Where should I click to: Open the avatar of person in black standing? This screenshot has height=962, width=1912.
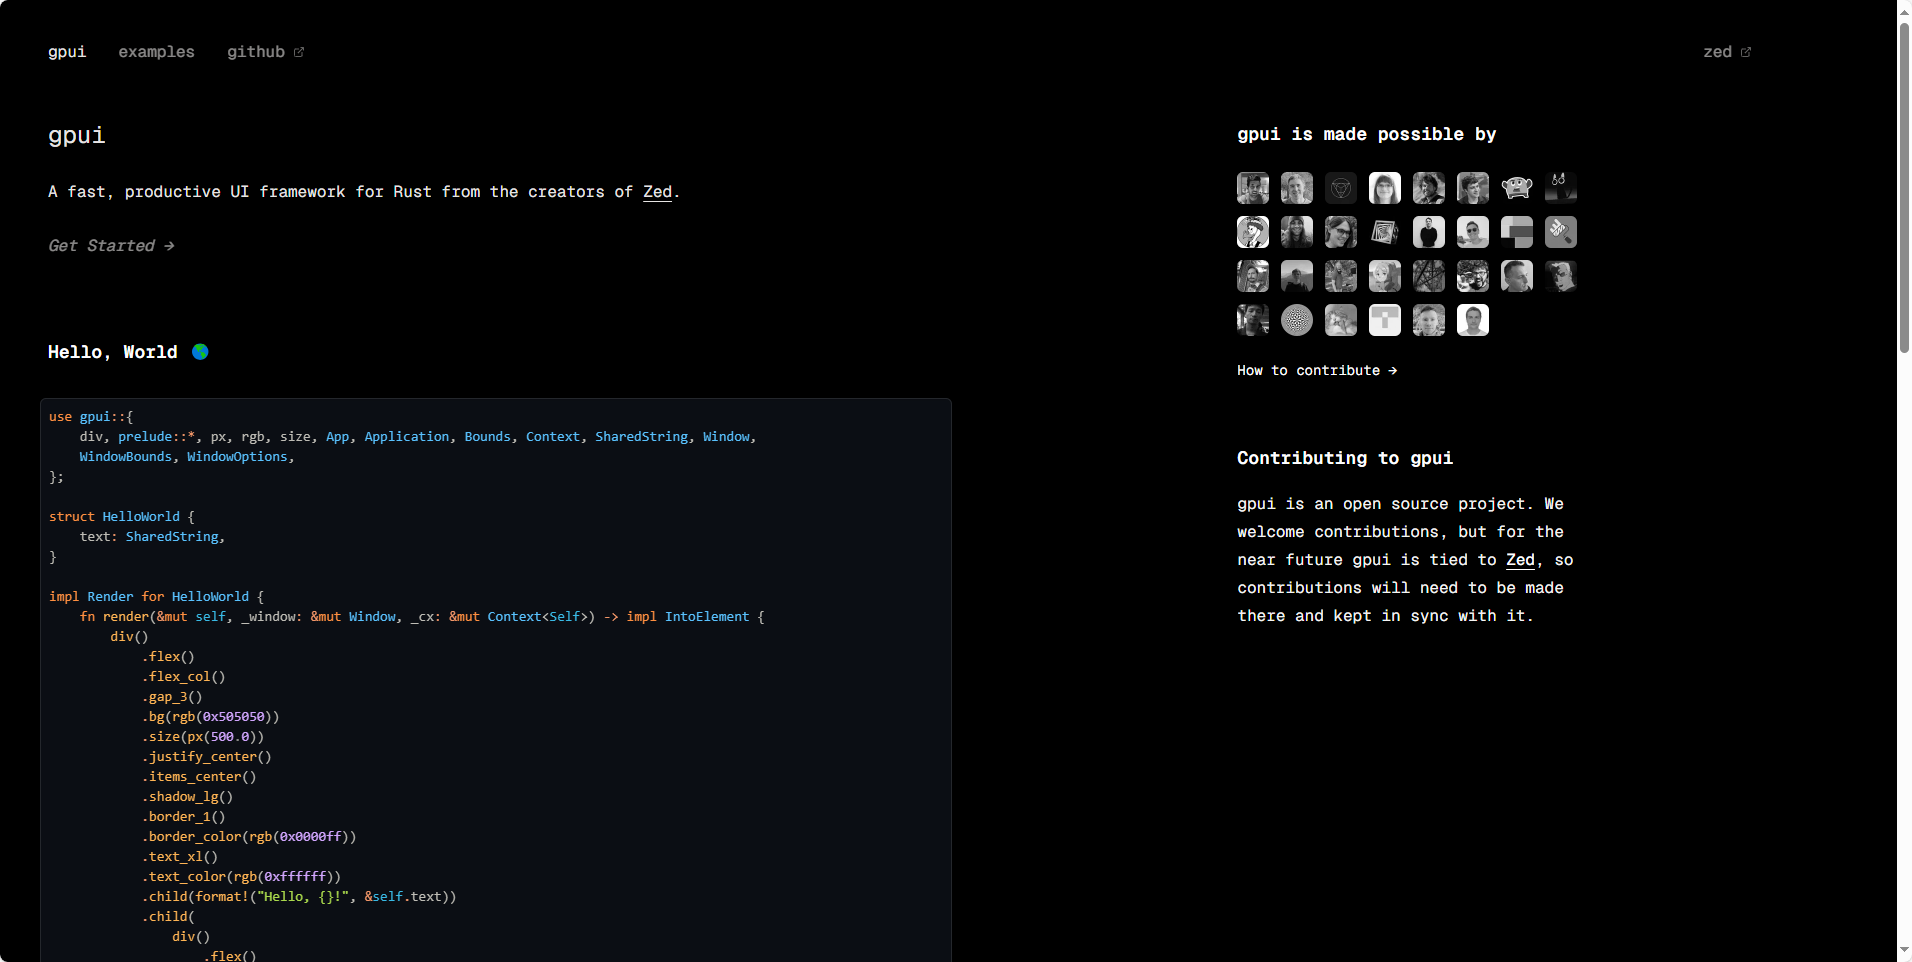(1429, 232)
